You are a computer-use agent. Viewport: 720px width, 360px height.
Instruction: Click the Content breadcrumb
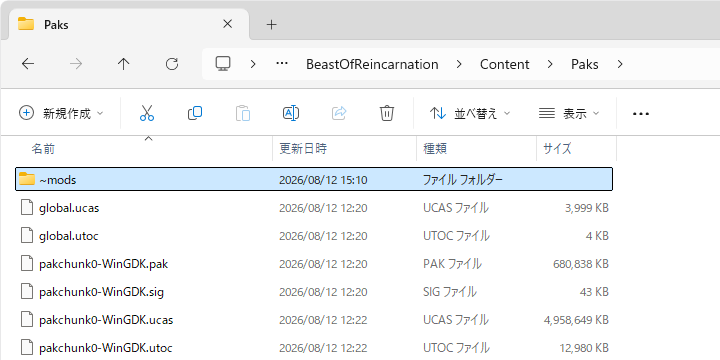505,64
